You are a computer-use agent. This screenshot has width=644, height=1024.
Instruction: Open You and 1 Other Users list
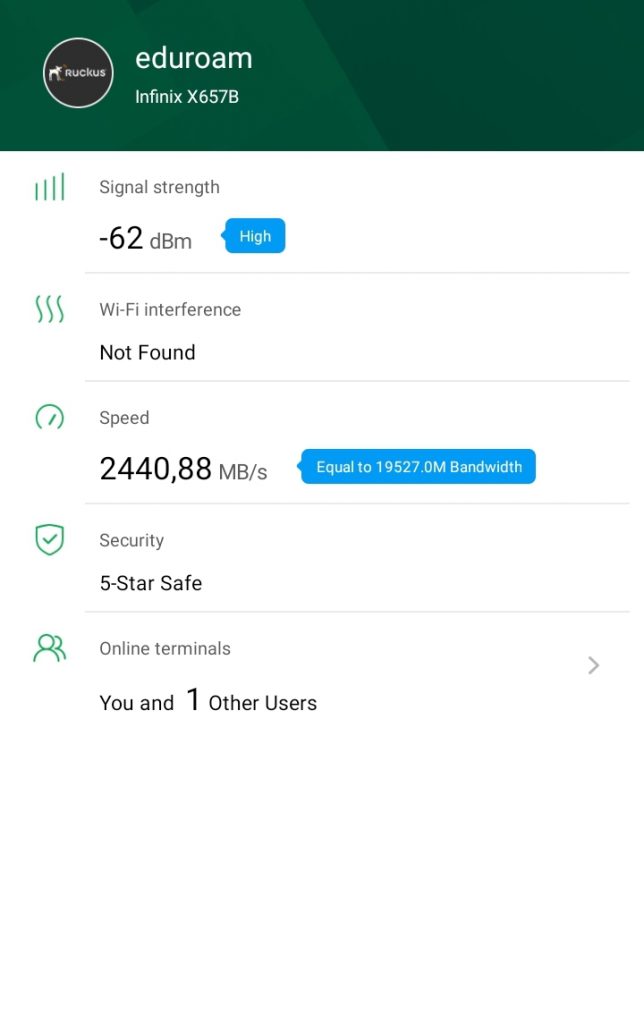[x=208, y=702]
